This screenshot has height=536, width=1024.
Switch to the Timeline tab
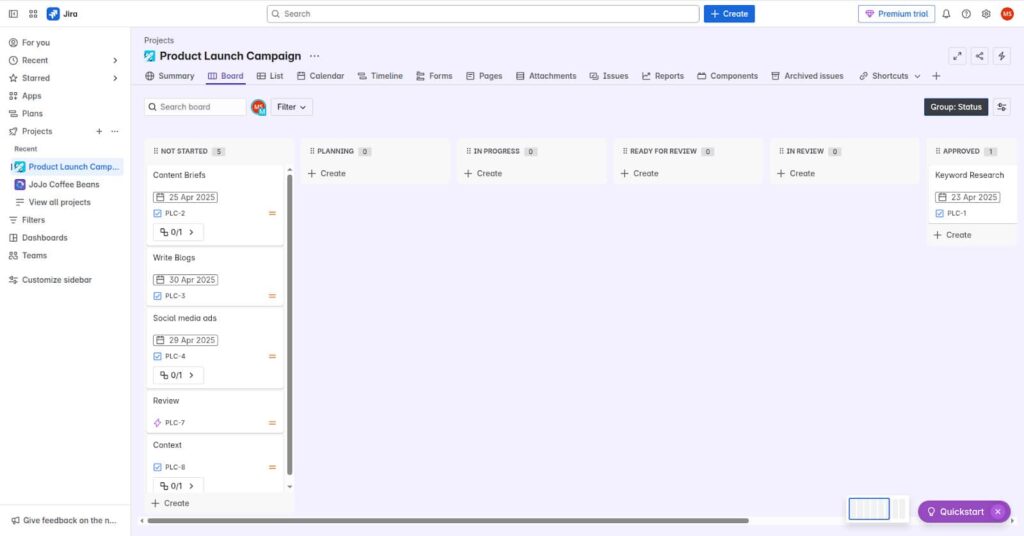tap(380, 76)
